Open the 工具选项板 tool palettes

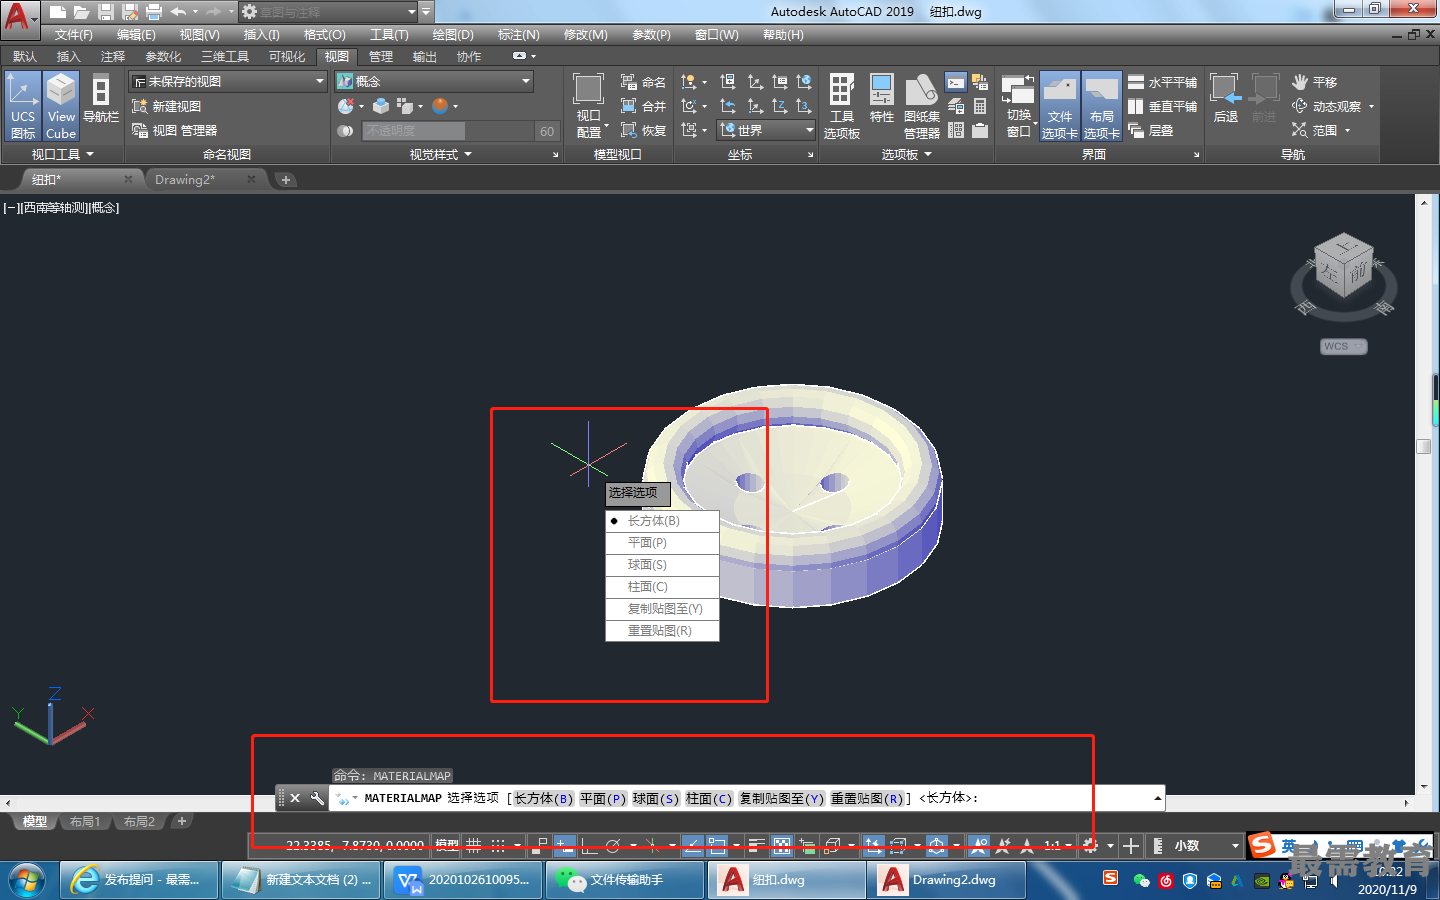click(842, 106)
